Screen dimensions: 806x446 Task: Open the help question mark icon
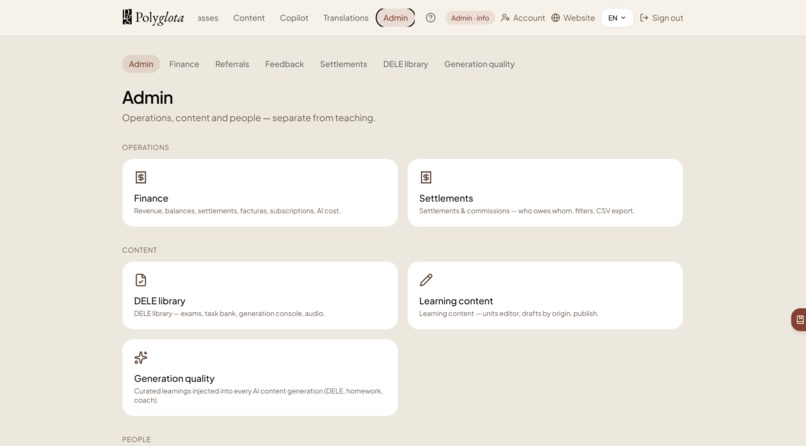(x=431, y=18)
